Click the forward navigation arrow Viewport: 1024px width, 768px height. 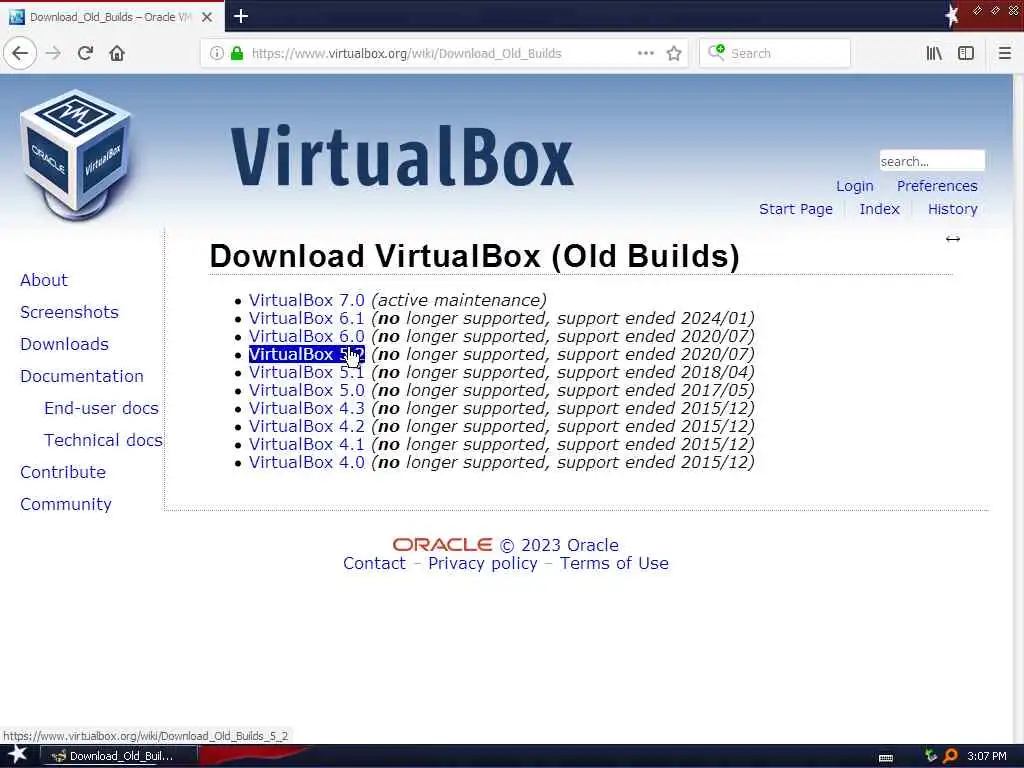pos(54,53)
